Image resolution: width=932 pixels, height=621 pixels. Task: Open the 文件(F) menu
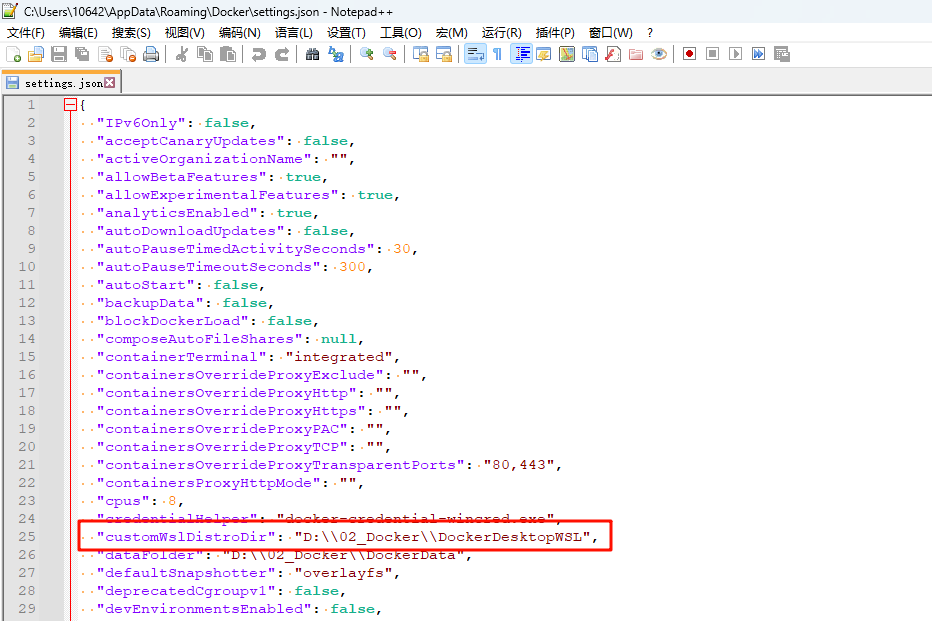tap(26, 33)
